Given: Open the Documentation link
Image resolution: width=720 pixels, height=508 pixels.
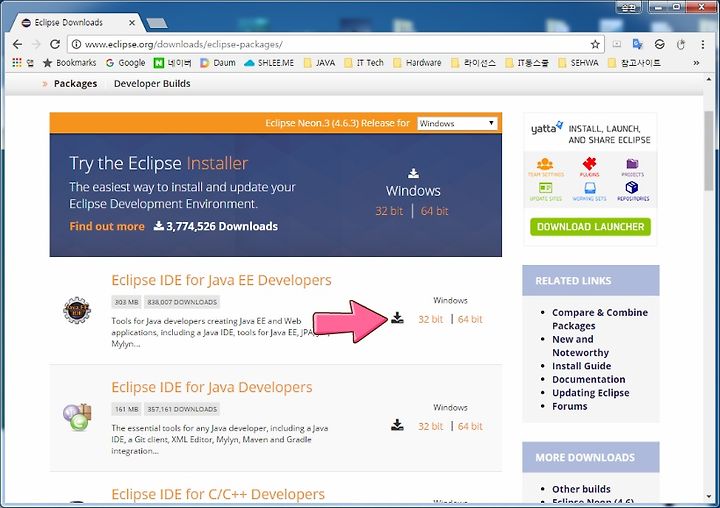Looking at the screenshot, I should (x=589, y=379).
